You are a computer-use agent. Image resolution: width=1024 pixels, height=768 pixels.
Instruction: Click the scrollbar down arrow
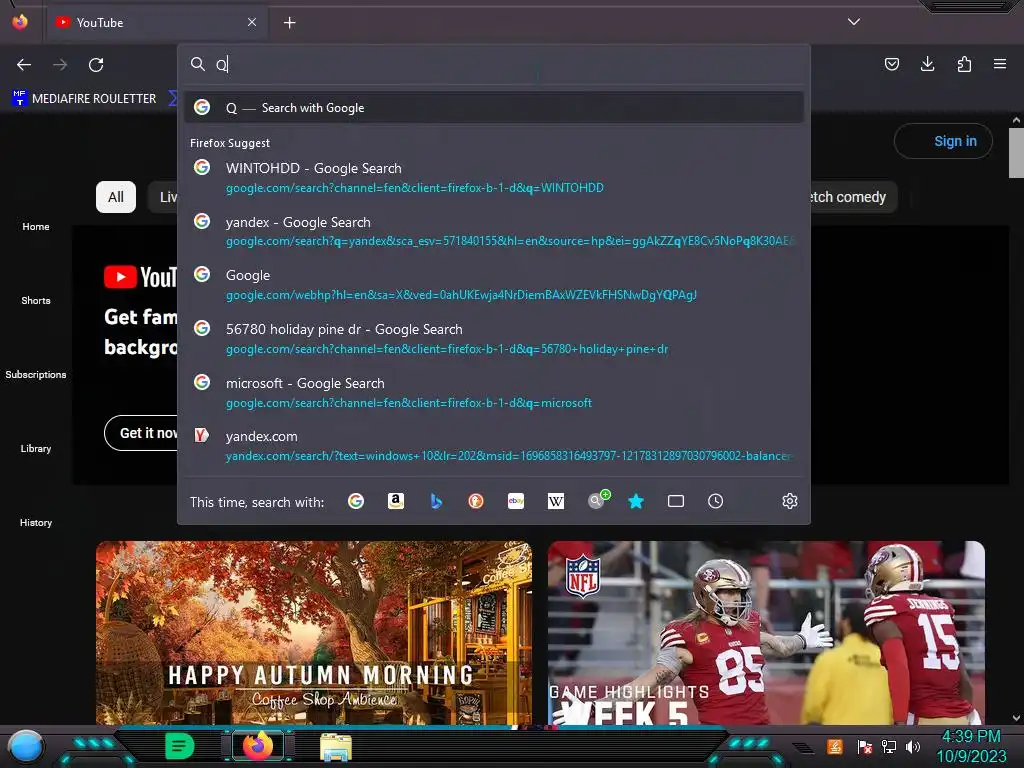1016,718
